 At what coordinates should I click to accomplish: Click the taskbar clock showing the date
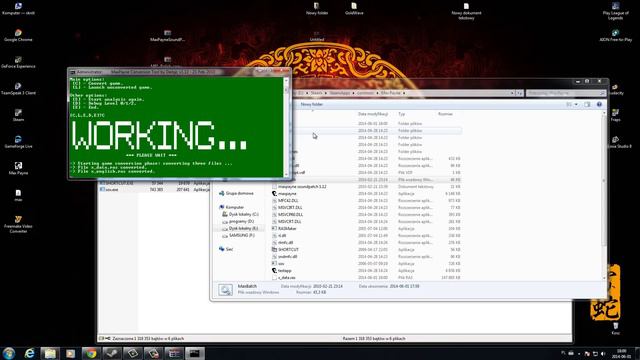click(x=621, y=353)
